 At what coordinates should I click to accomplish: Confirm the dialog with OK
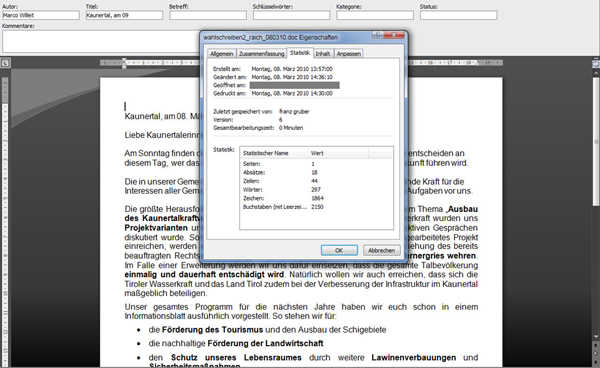339,250
